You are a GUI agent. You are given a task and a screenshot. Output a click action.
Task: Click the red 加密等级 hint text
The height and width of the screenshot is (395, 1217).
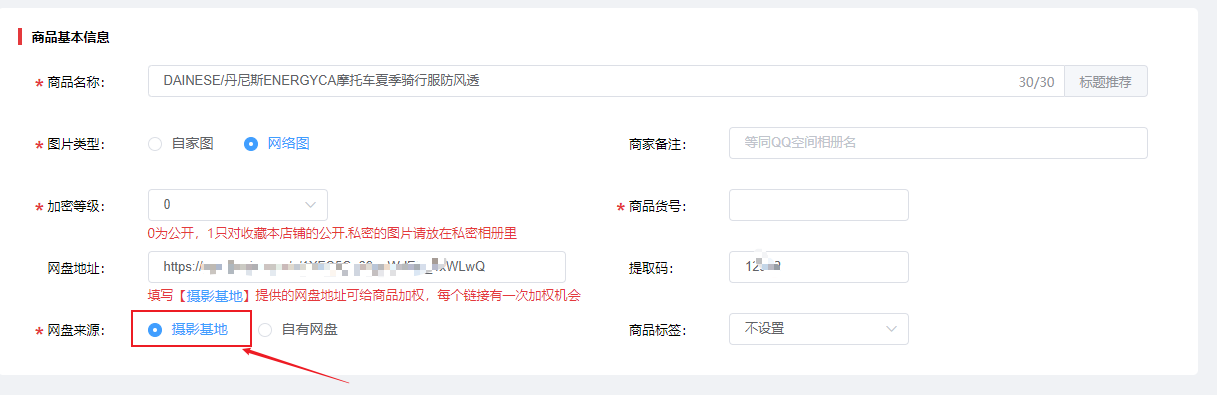pos(339,233)
